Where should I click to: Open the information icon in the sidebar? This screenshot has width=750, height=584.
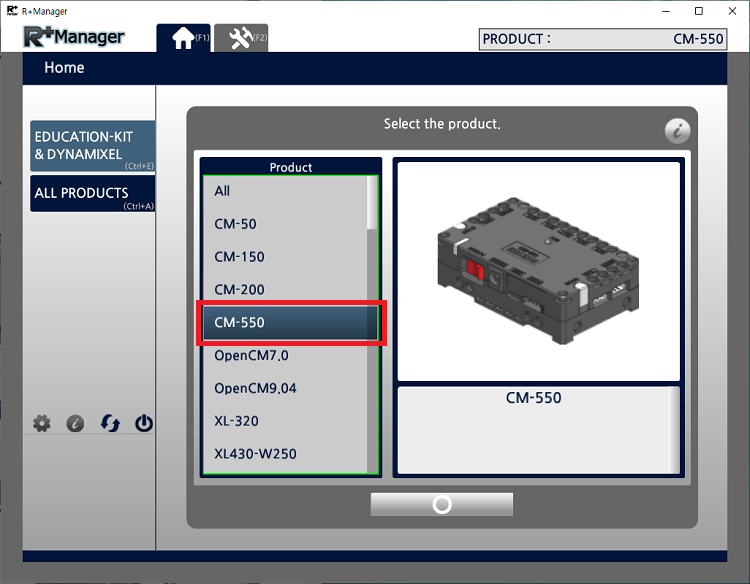75,423
